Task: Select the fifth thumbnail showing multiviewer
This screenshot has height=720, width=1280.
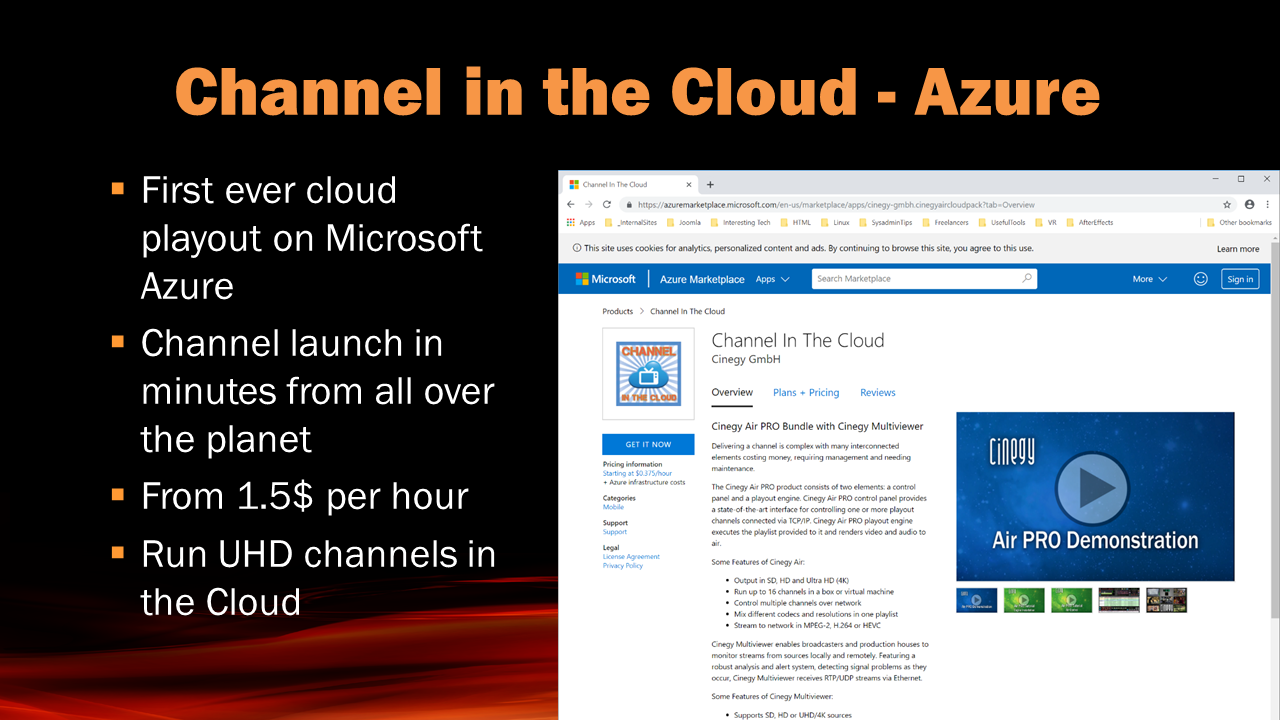Action: [x=1166, y=600]
